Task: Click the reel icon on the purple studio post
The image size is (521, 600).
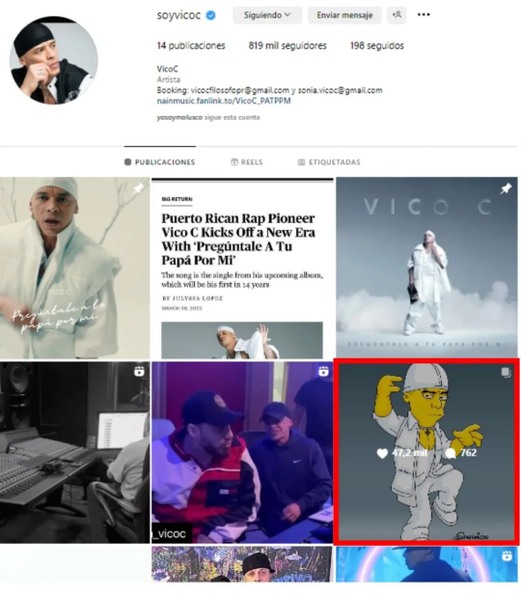Action: tap(323, 372)
